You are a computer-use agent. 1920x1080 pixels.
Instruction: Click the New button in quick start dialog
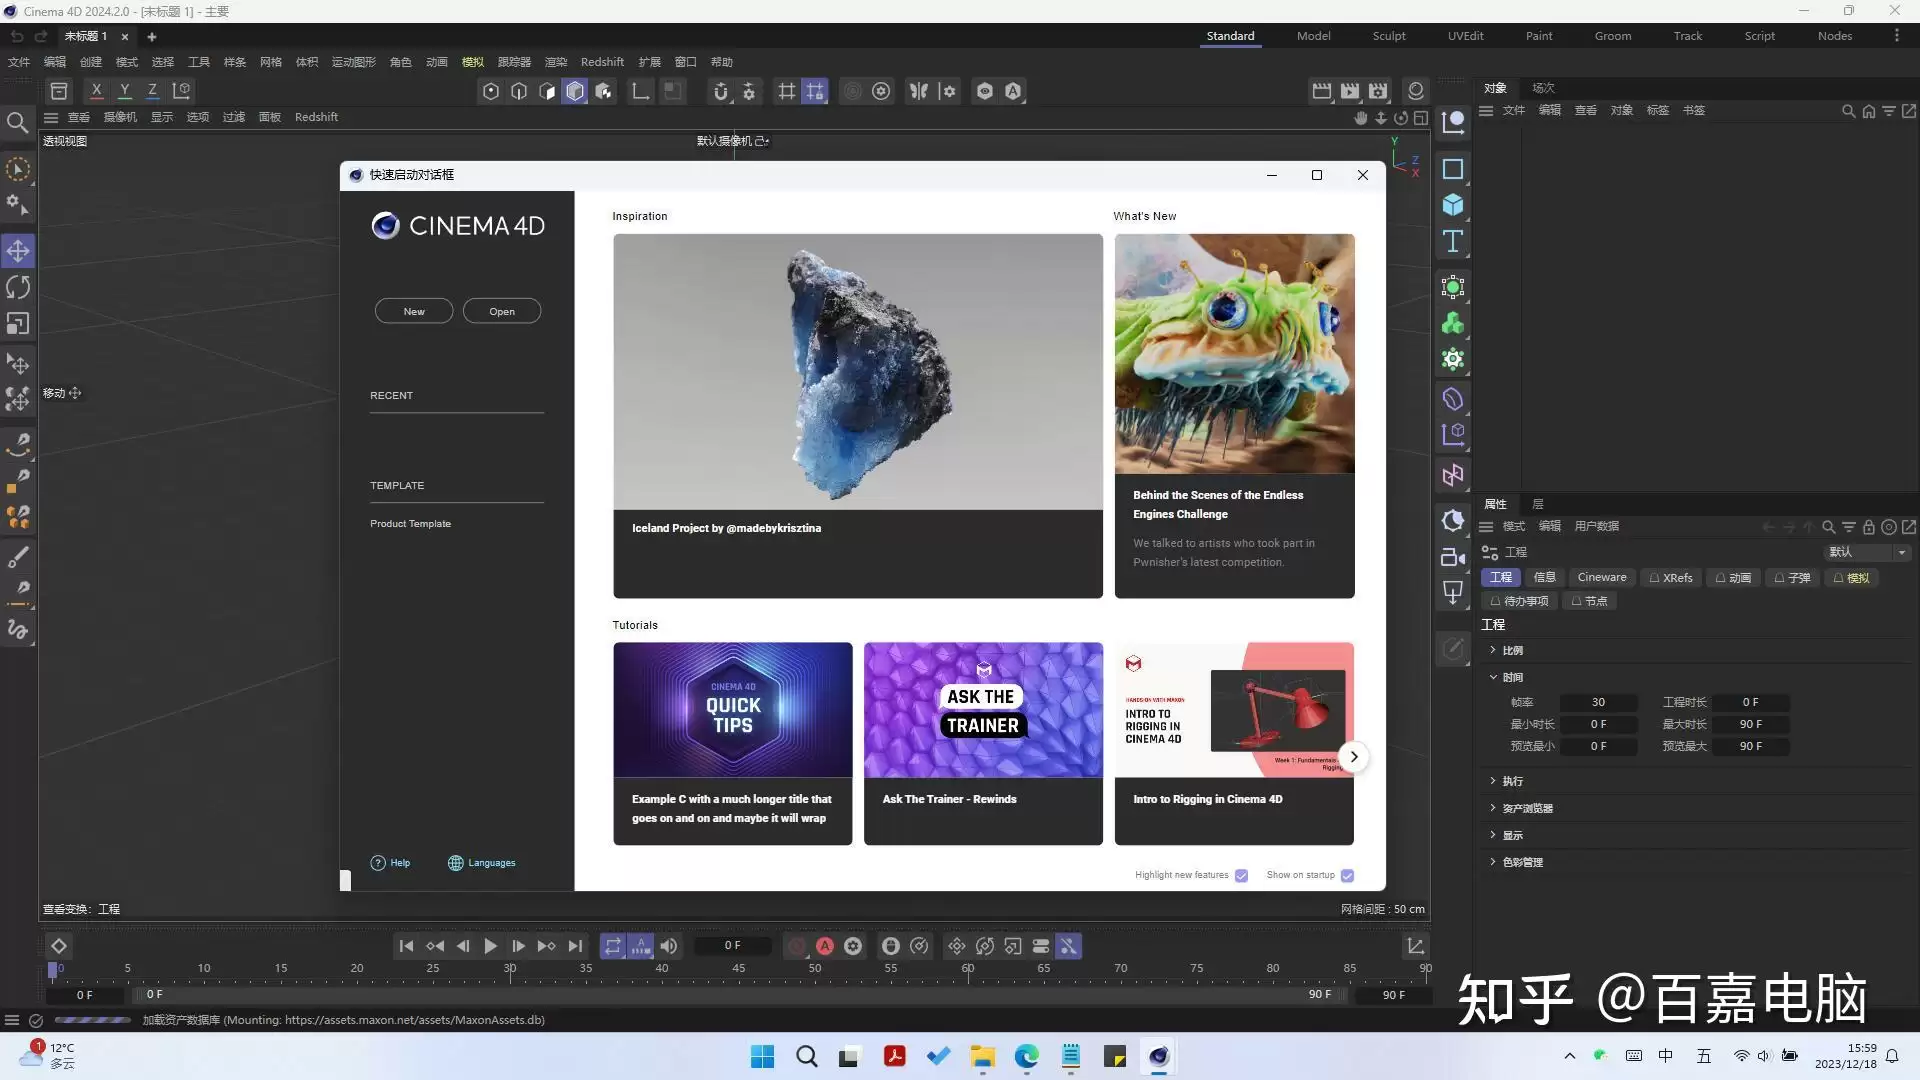point(414,311)
